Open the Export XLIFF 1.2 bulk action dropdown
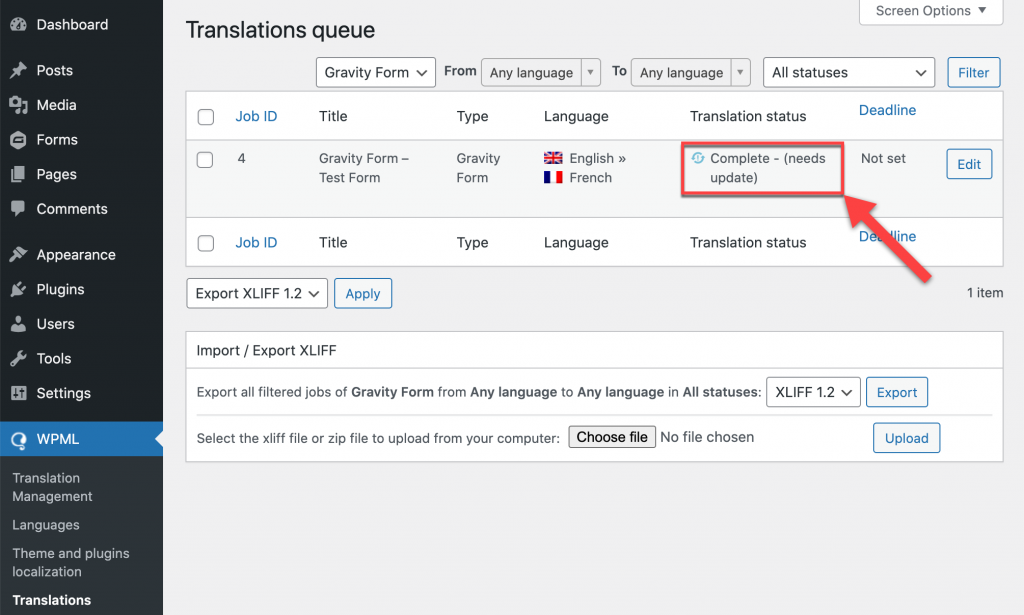This screenshot has height=615, width=1024. click(x=257, y=293)
